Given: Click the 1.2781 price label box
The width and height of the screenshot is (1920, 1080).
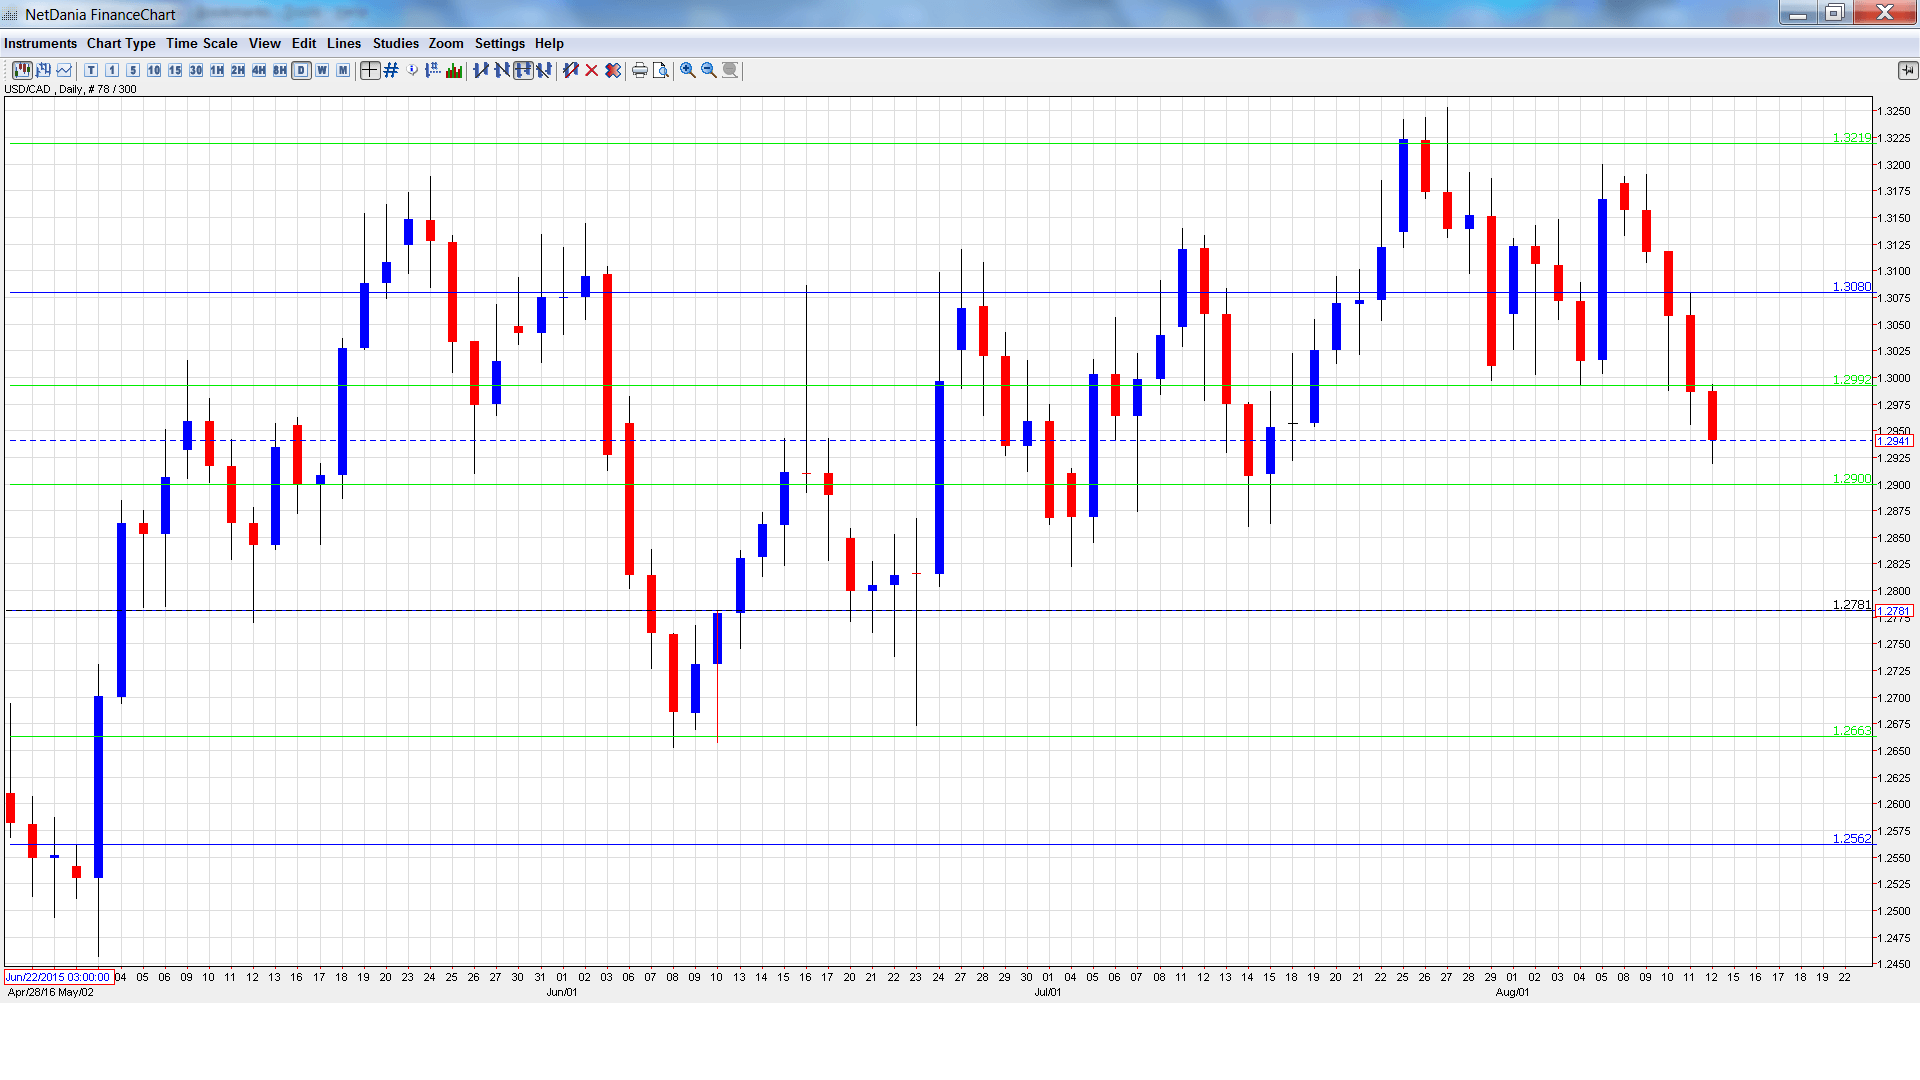Looking at the screenshot, I should pyautogui.click(x=1894, y=611).
